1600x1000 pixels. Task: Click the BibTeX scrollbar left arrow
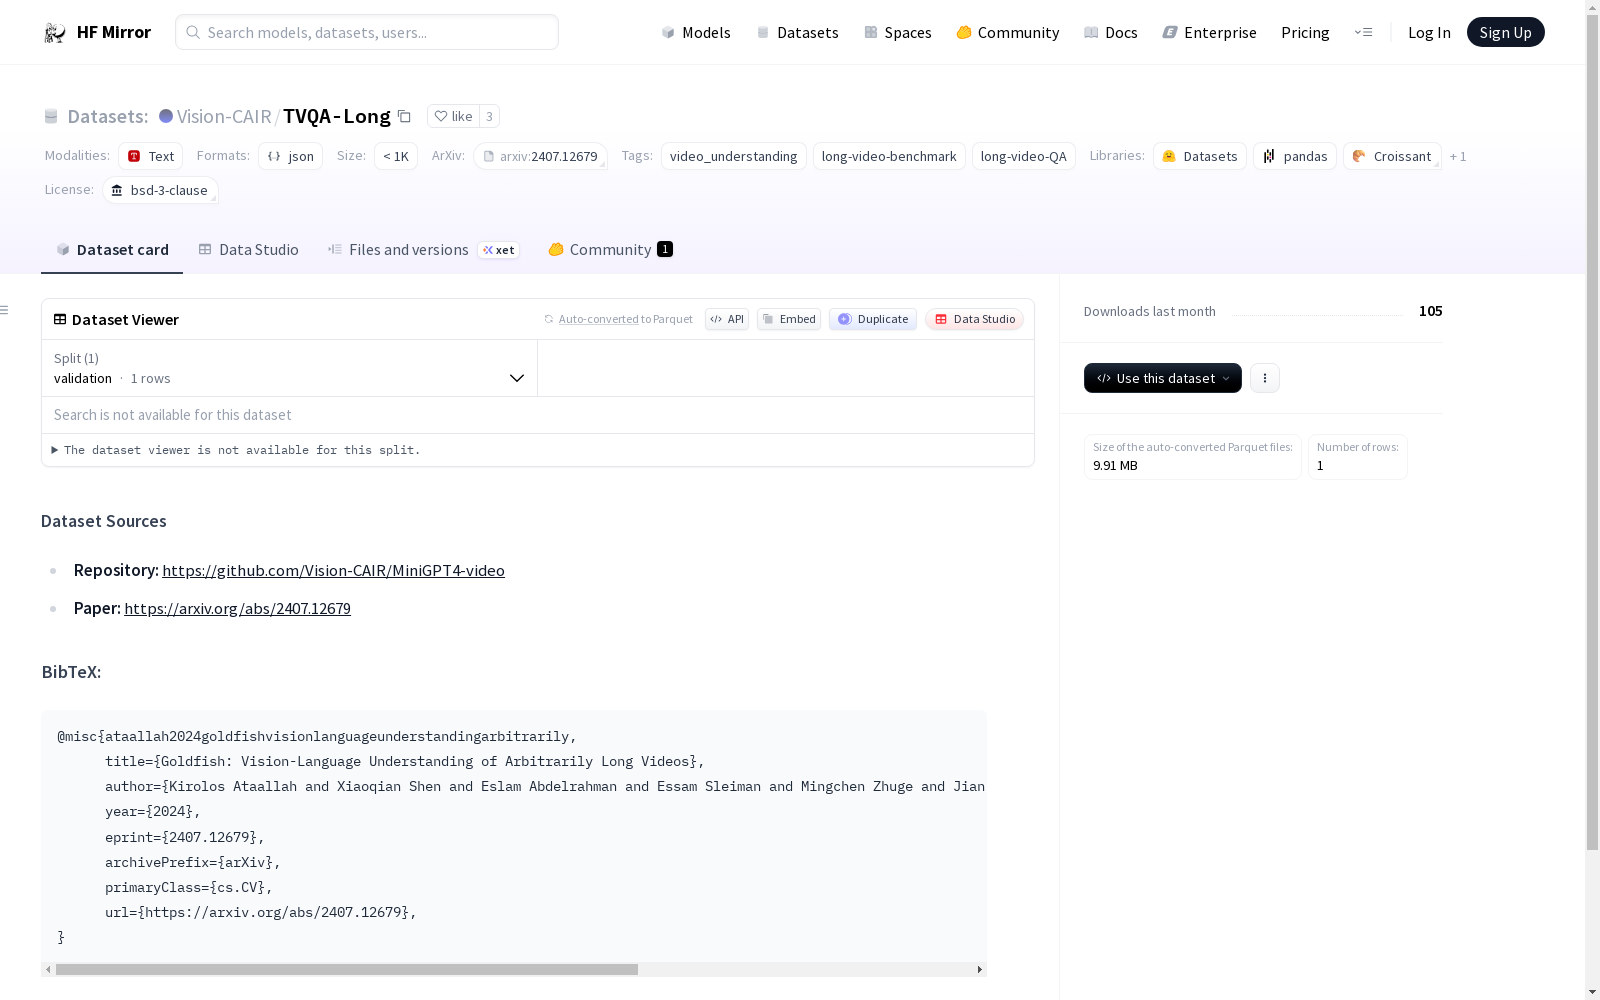coord(48,969)
